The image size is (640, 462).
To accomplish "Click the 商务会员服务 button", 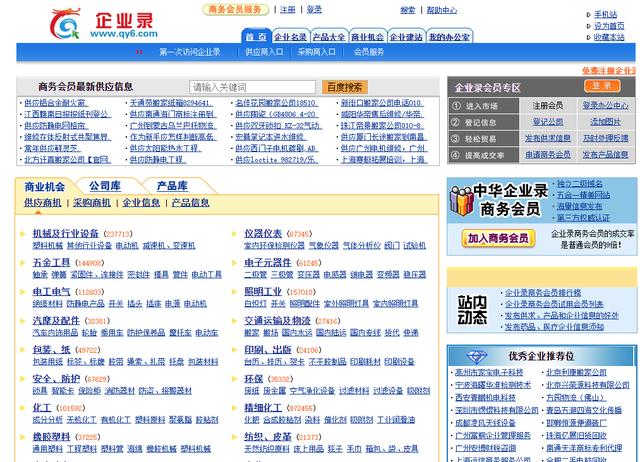I will (x=235, y=9).
